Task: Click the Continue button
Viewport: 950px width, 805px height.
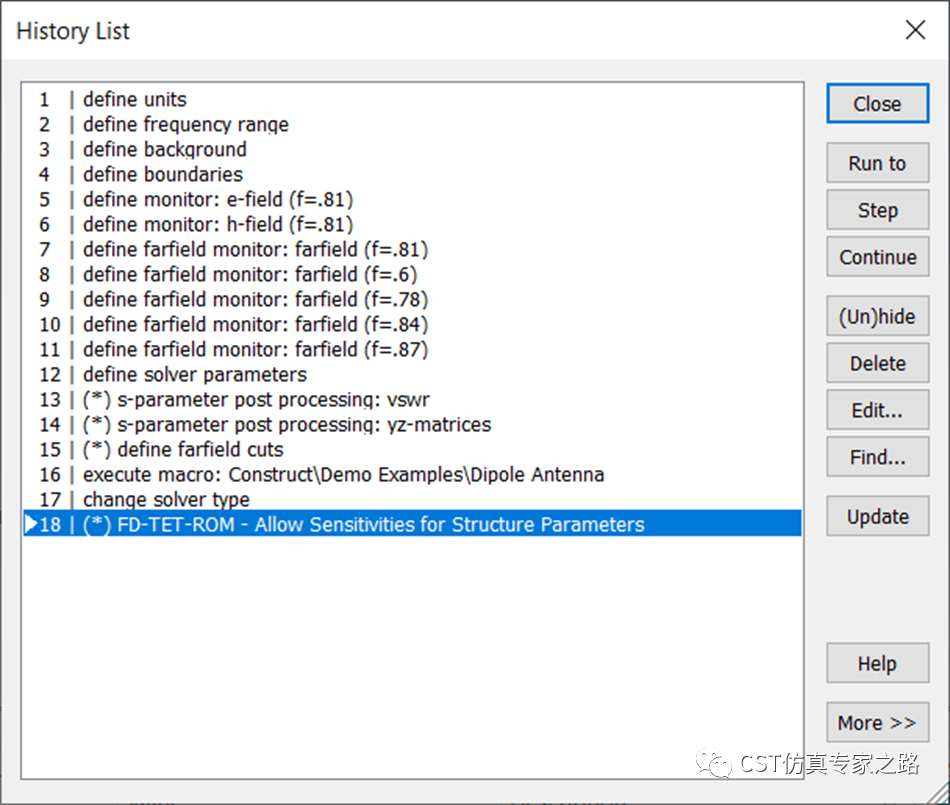Action: 877,257
